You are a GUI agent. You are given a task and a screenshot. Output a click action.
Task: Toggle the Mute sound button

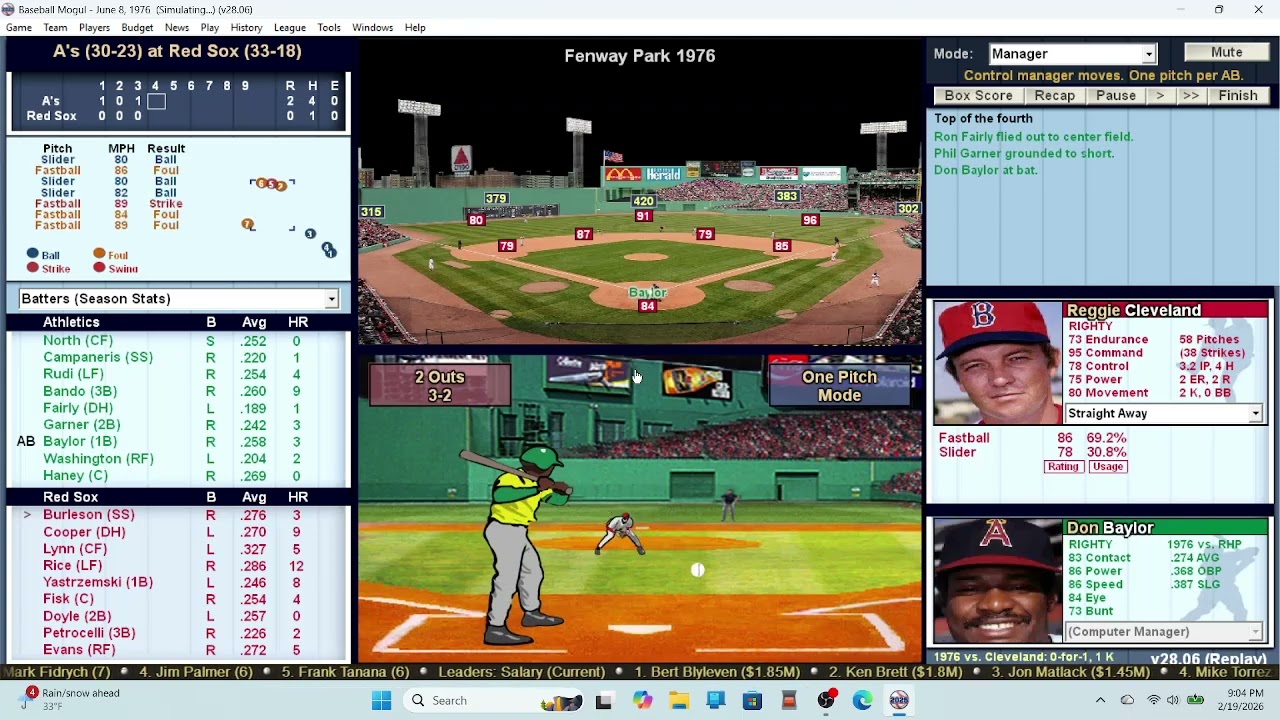1226,53
